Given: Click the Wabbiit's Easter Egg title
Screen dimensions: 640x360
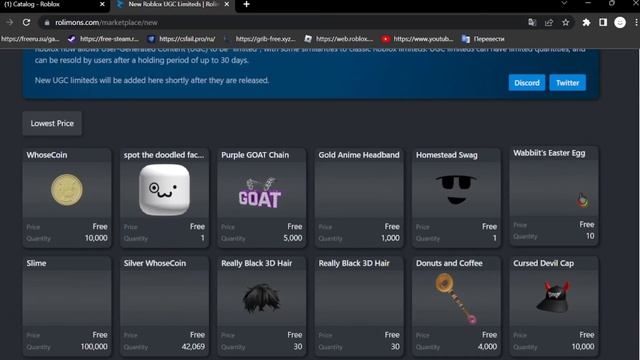Looking at the screenshot, I should pos(549,153).
